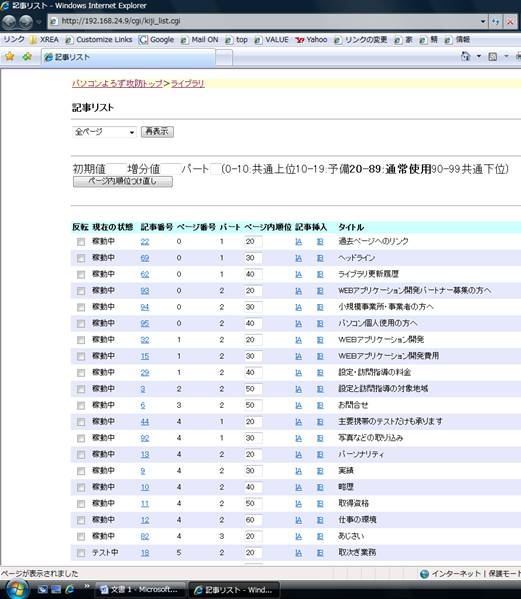Viewport: 521px width, 599px height.
Task: Click Google favicon link in links bar
Action: click(x=156, y=40)
